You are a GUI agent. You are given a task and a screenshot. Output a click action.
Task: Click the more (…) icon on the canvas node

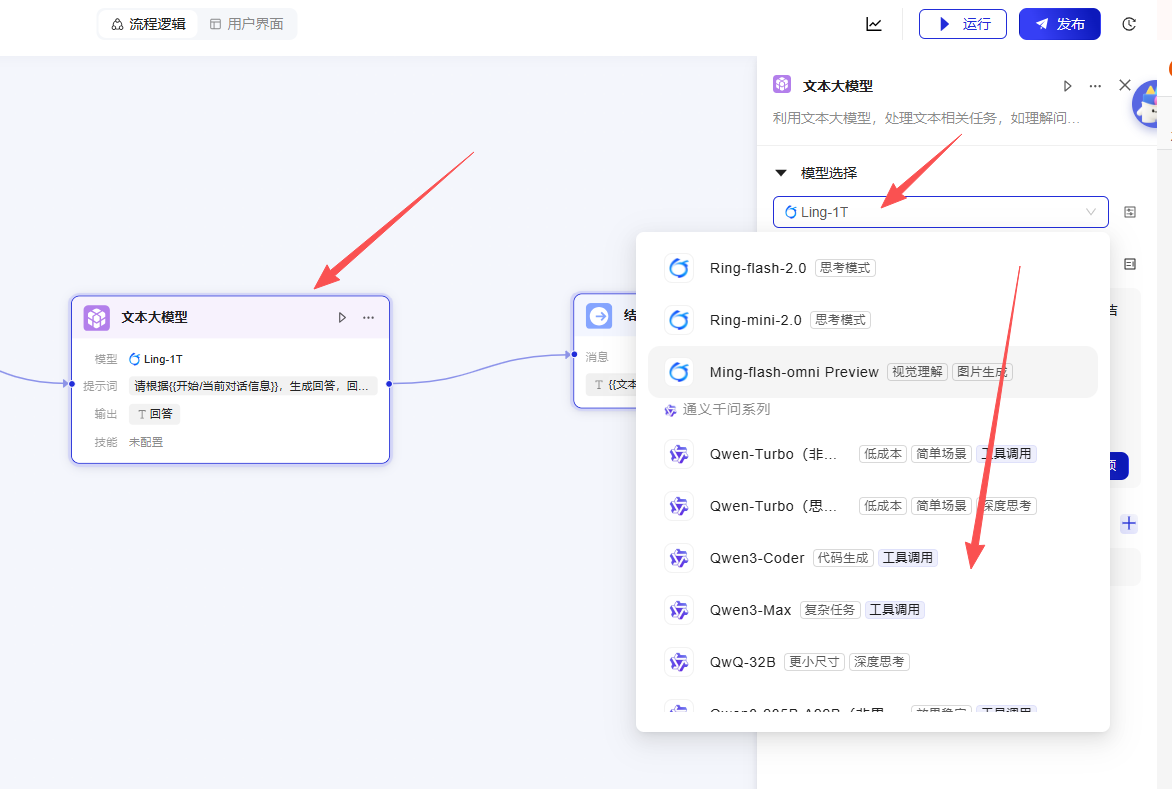[x=368, y=316]
